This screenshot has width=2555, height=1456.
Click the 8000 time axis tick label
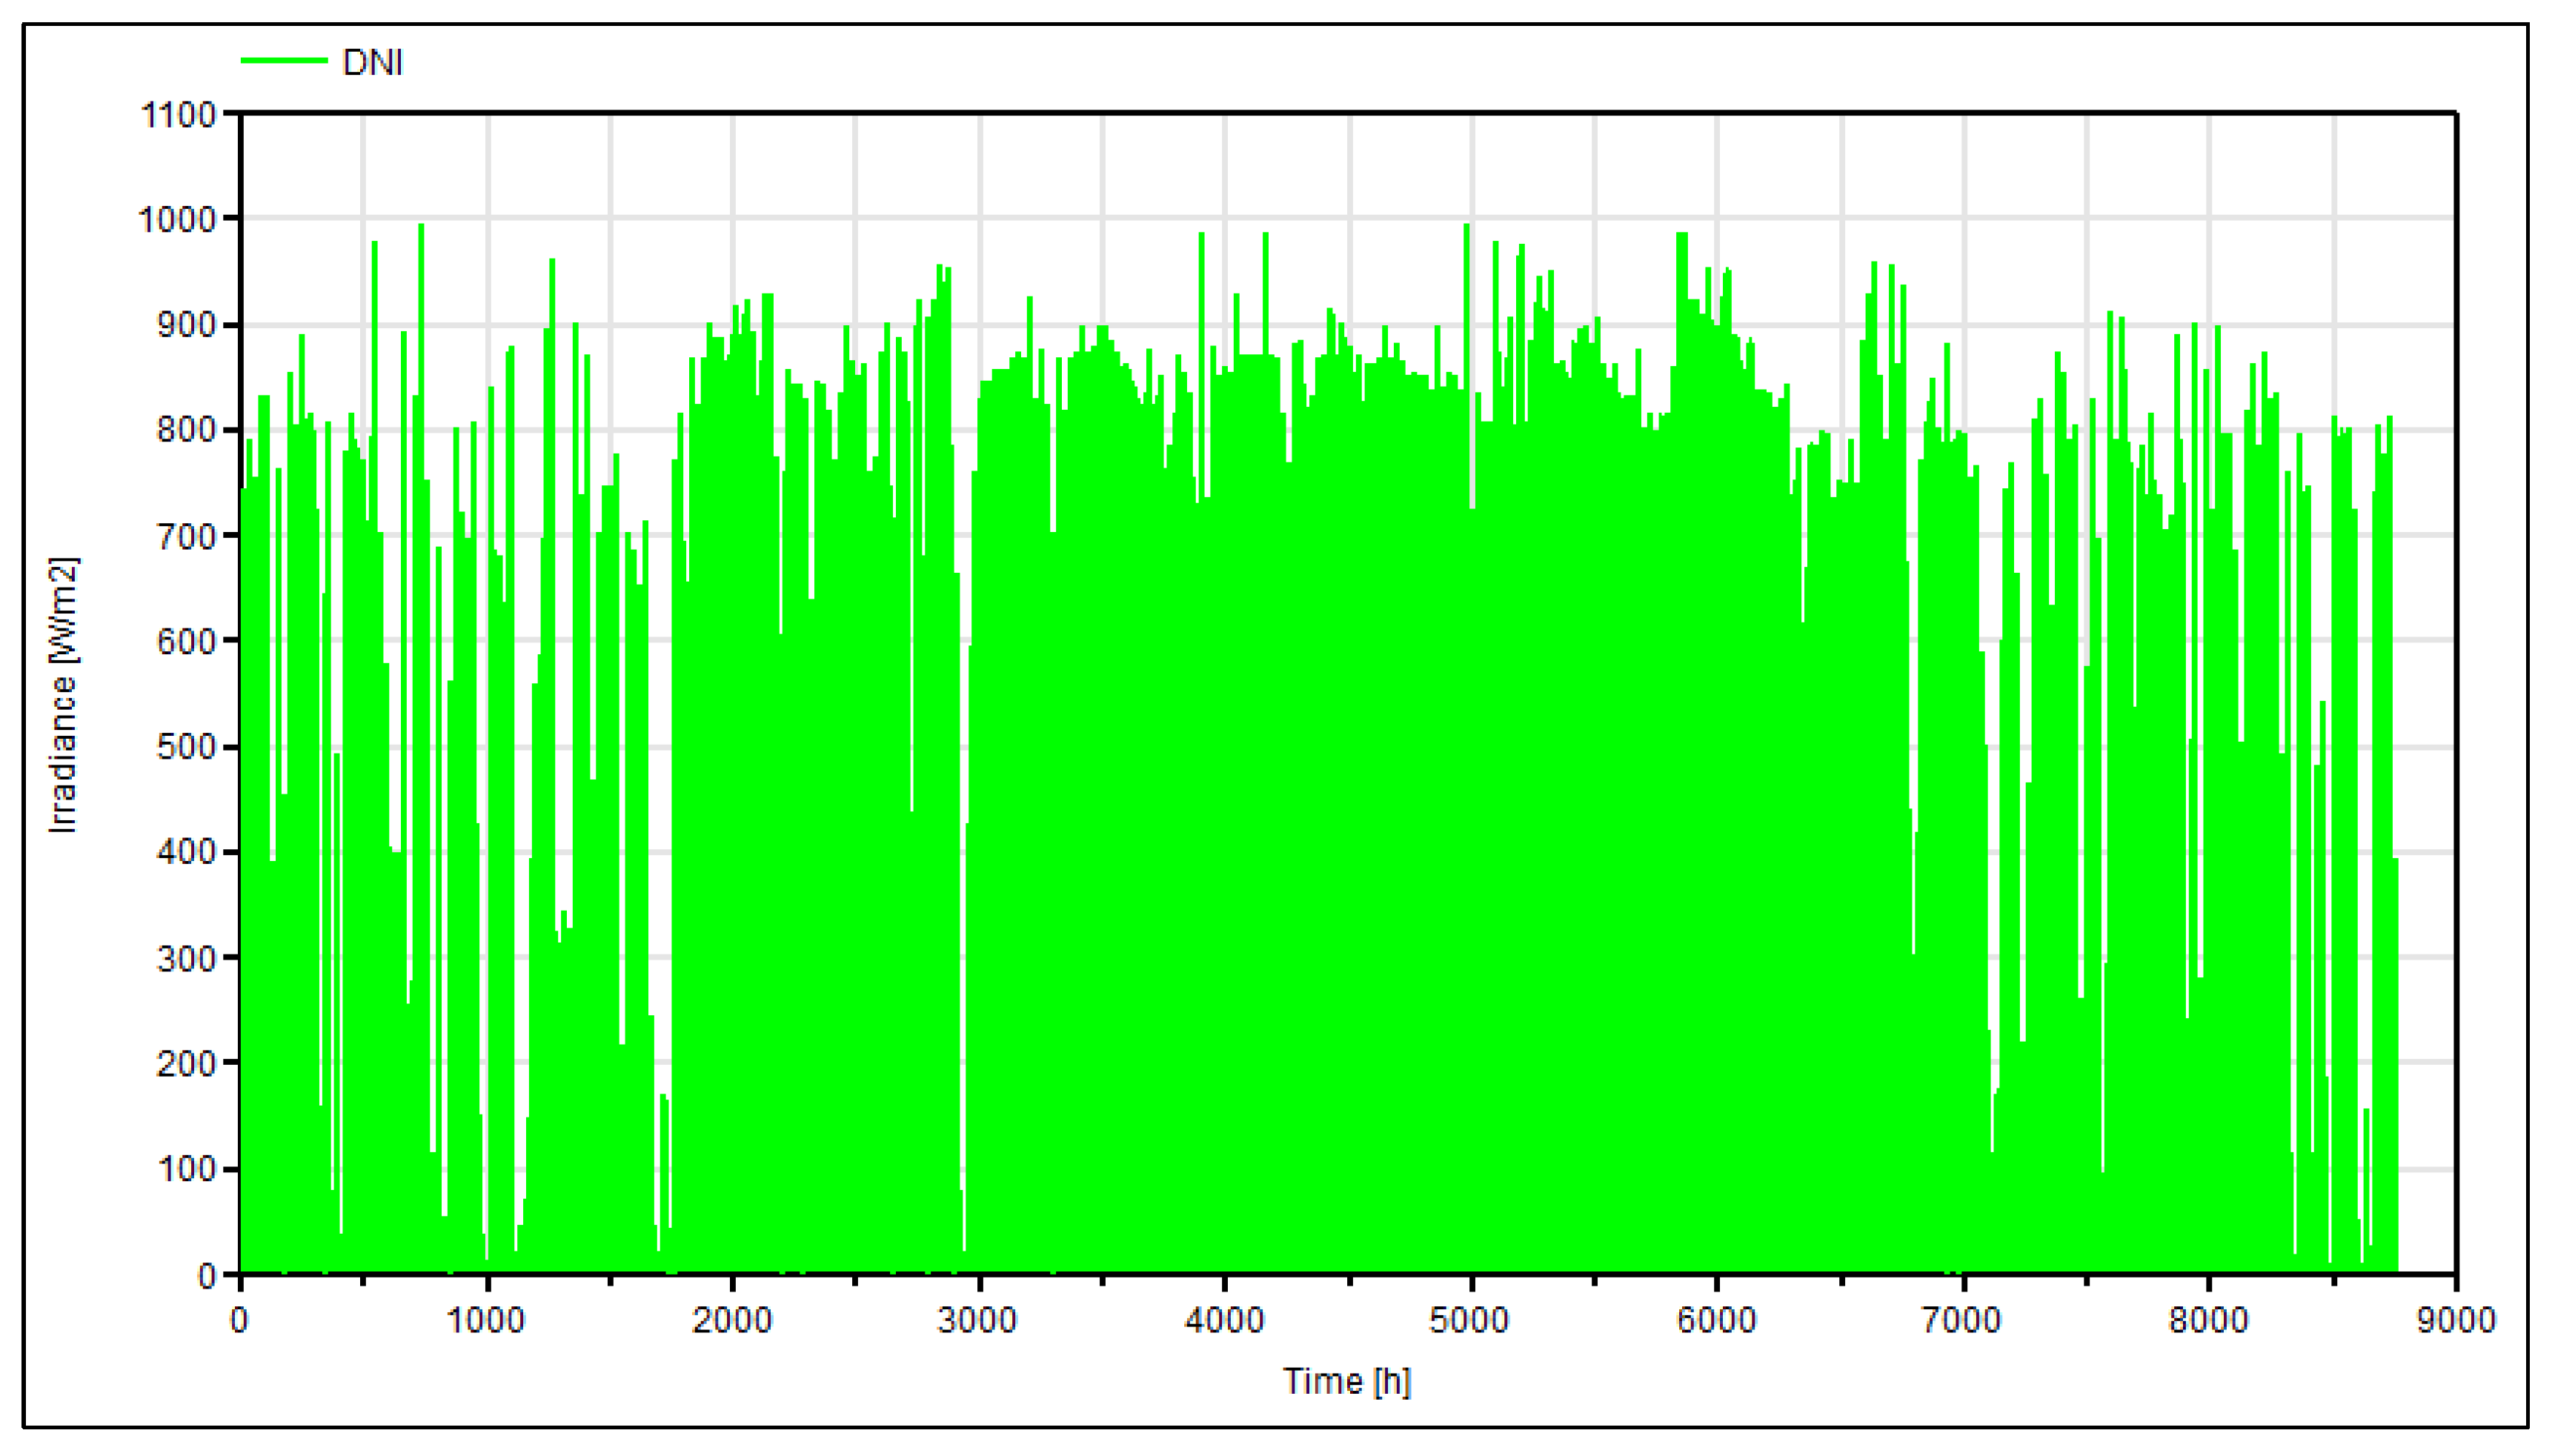click(2208, 1320)
